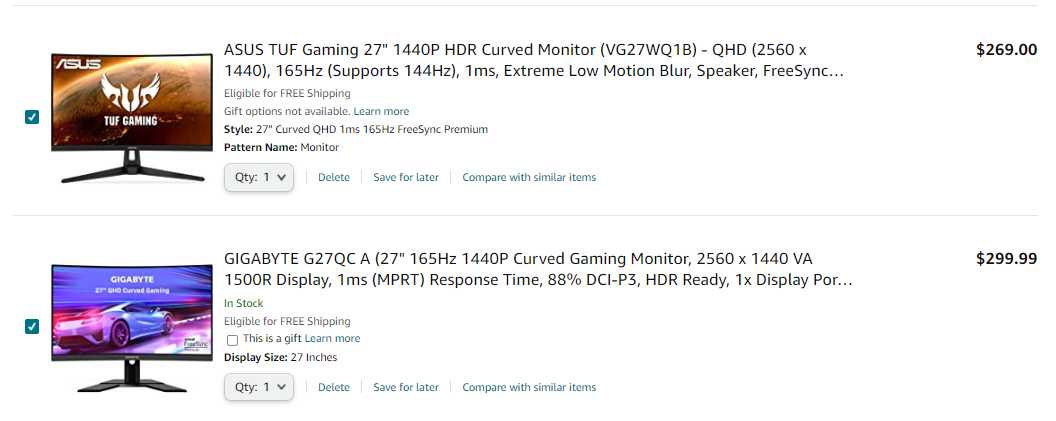Delete the ASUS monitor from cart
The width and height of the screenshot is (1056, 421).
(334, 177)
